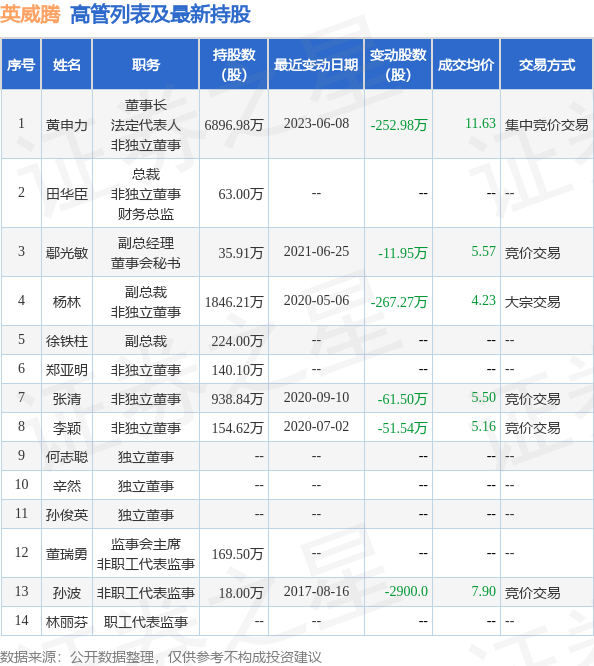This screenshot has width=594, height=666.
Task: Click the change value -11.95万
Action: pos(402,253)
